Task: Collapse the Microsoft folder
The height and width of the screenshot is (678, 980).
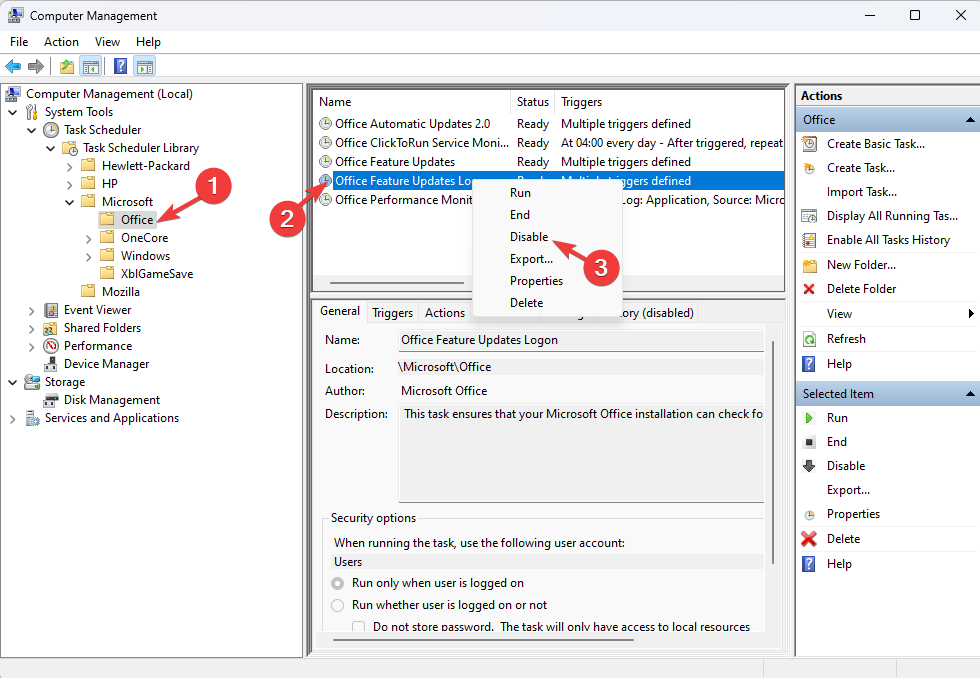Action: 69,202
